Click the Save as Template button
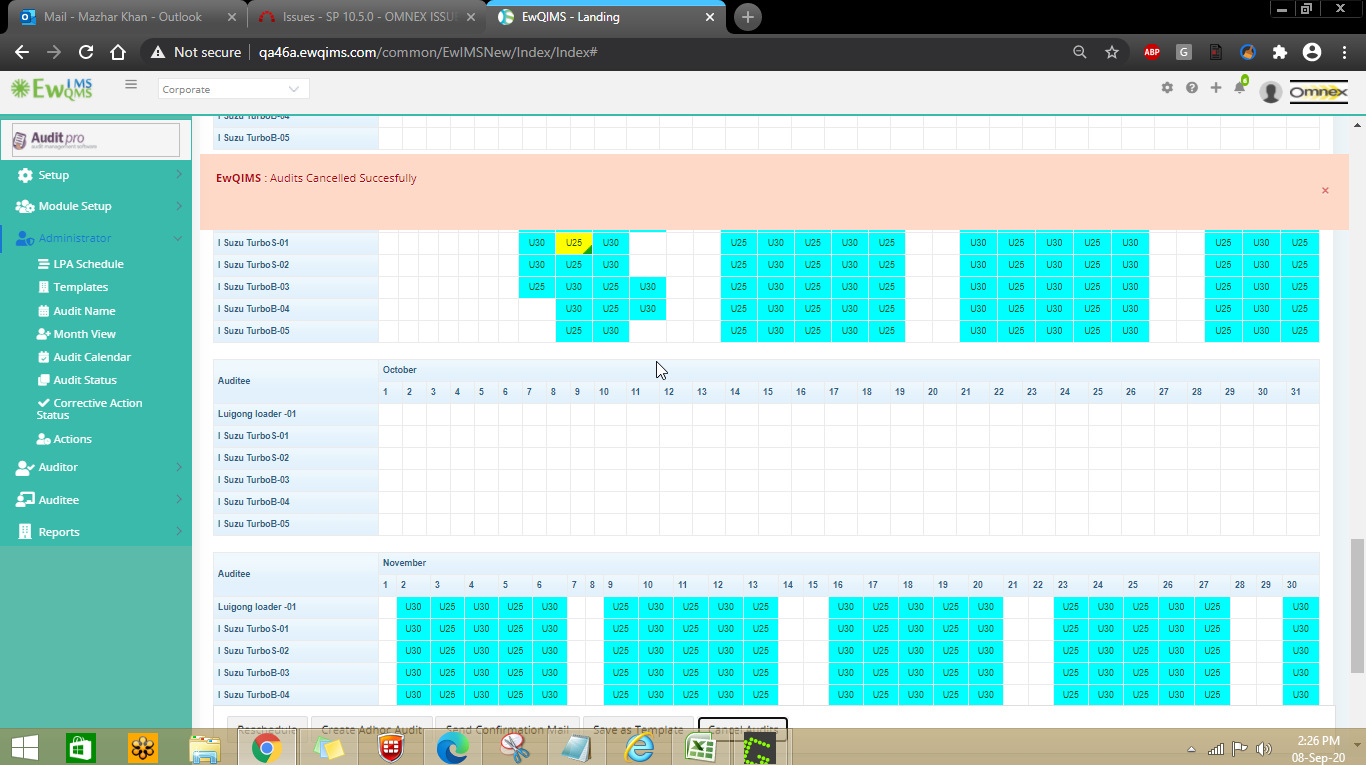The height and width of the screenshot is (765, 1366). 639,729
